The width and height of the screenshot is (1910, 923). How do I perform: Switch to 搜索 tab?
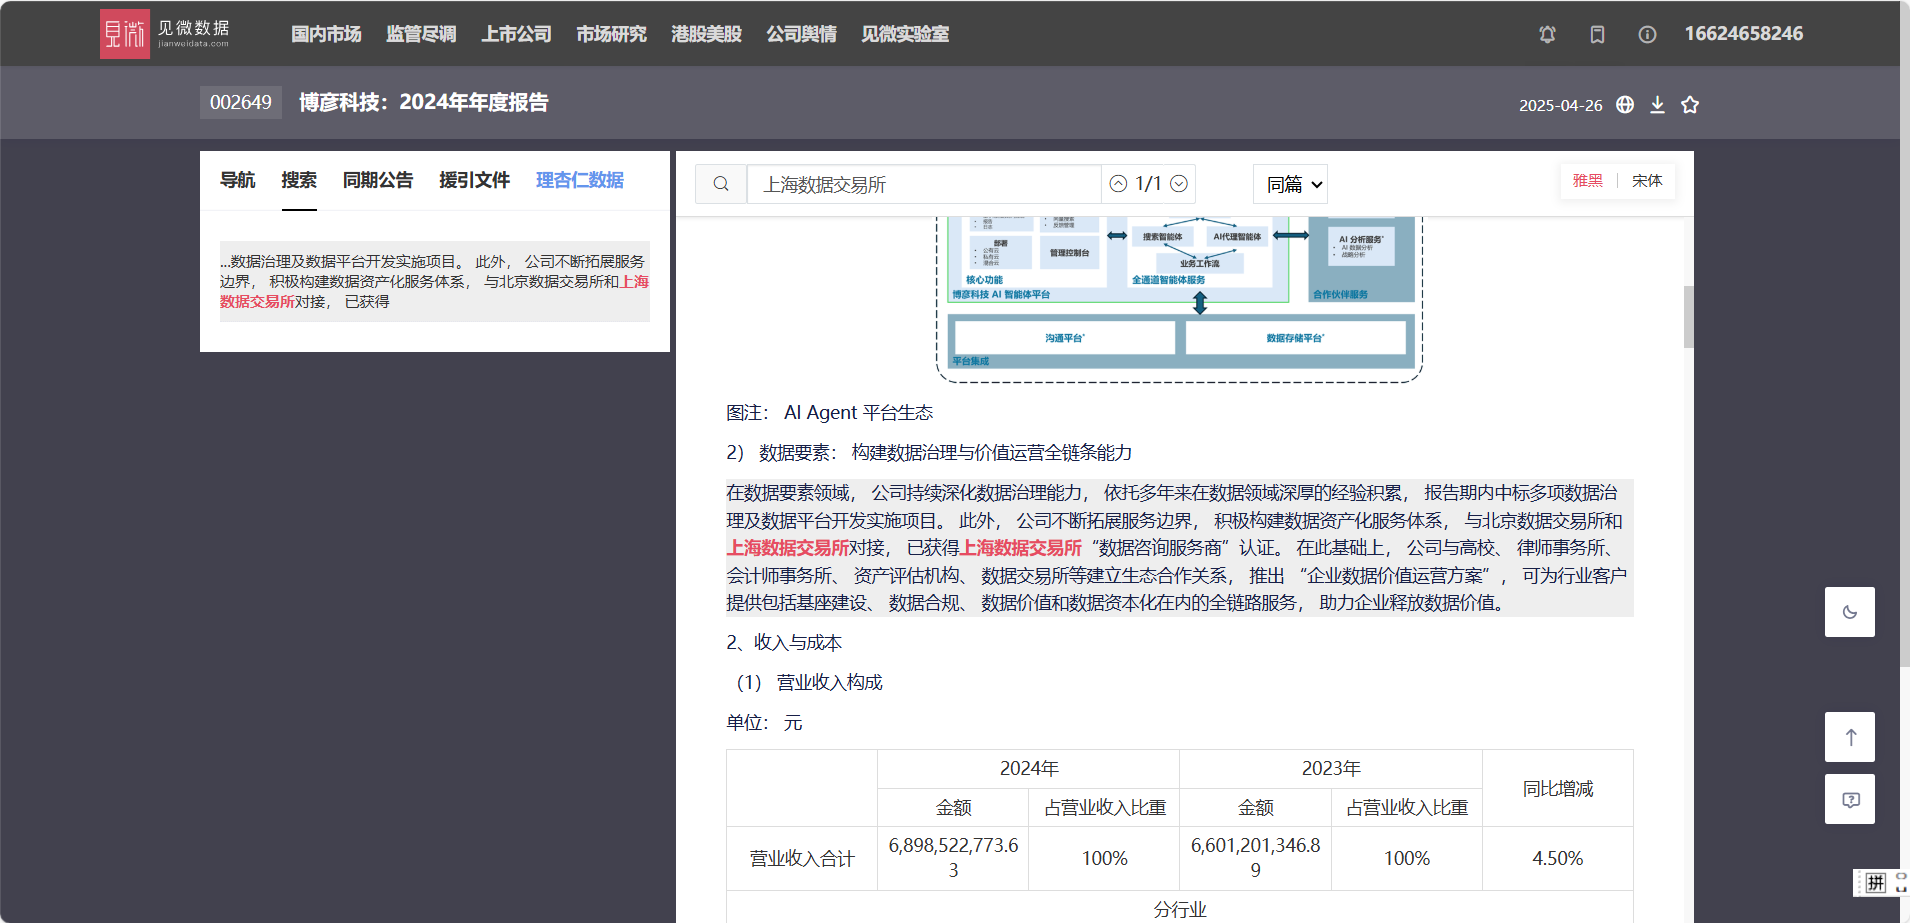pyautogui.click(x=299, y=180)
